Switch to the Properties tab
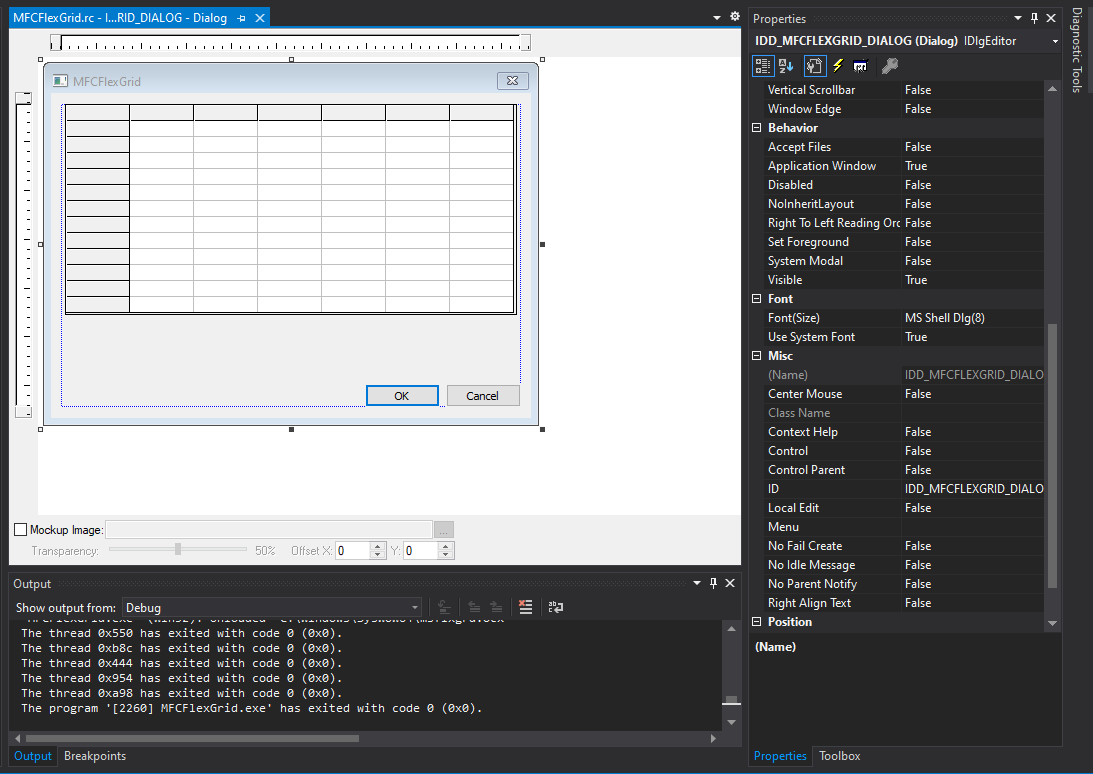1093x774 pixels. pyautogui.click(x=780, y=756)
